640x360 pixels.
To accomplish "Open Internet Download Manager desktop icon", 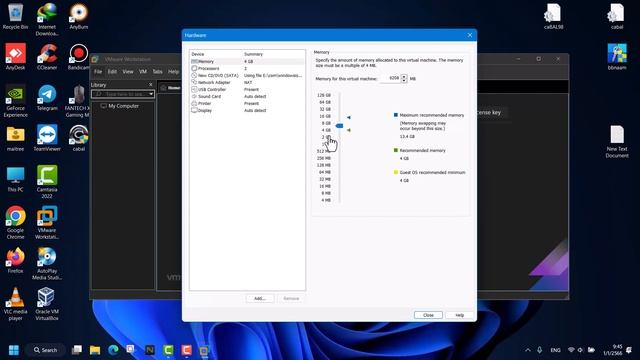I will (x=47, y=19).
